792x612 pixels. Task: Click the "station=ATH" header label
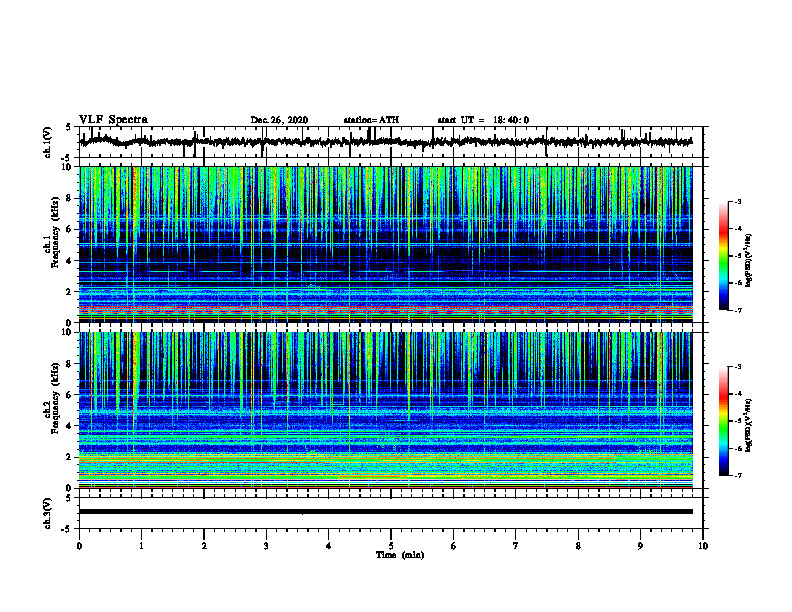point(371,120)
